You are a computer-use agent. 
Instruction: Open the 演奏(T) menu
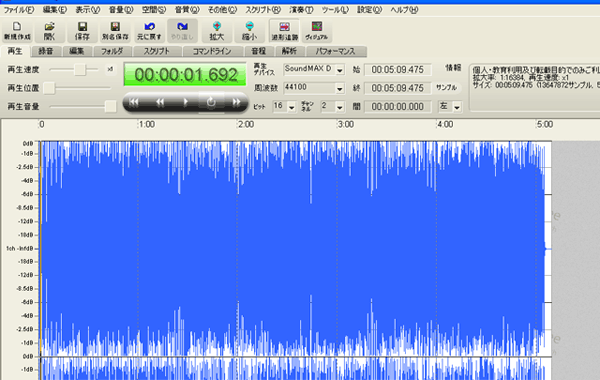tap(301, 10)
